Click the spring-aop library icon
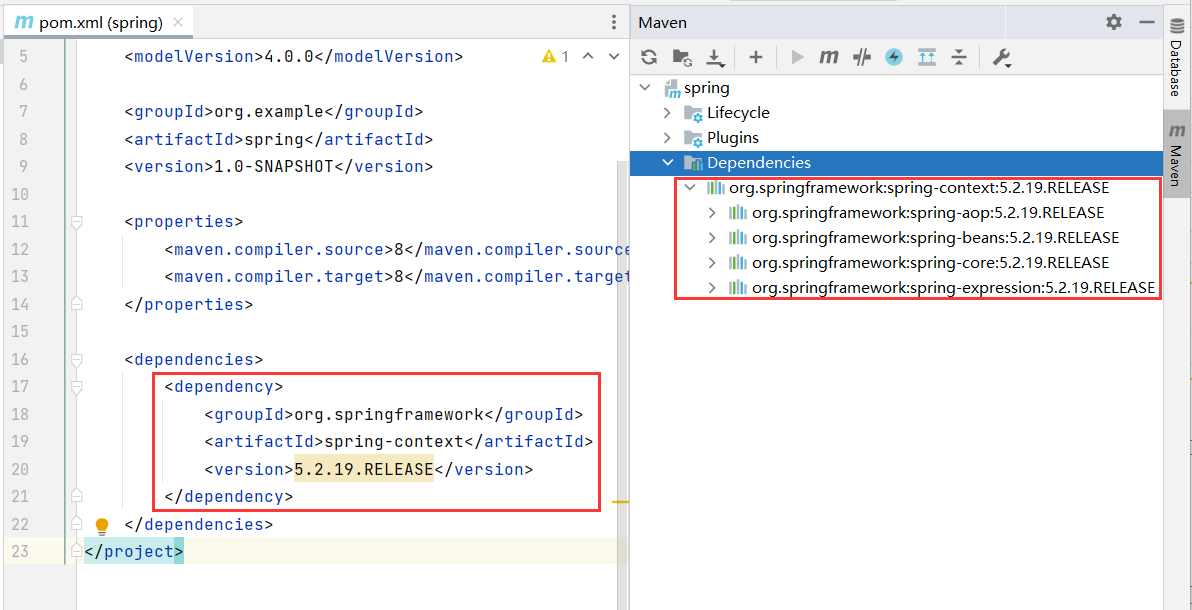The width and height of the screenshot is (1192, 610). [737, 213]
